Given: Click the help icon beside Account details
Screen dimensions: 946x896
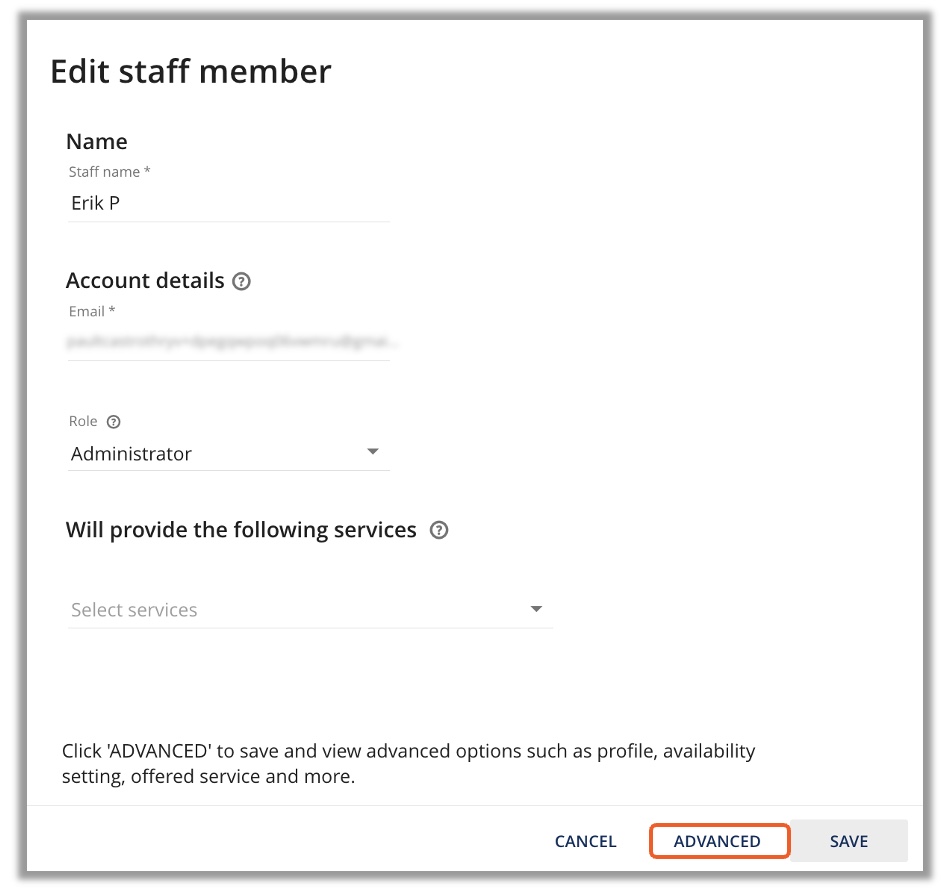Looking at the screenshot, I should (241, 282).
